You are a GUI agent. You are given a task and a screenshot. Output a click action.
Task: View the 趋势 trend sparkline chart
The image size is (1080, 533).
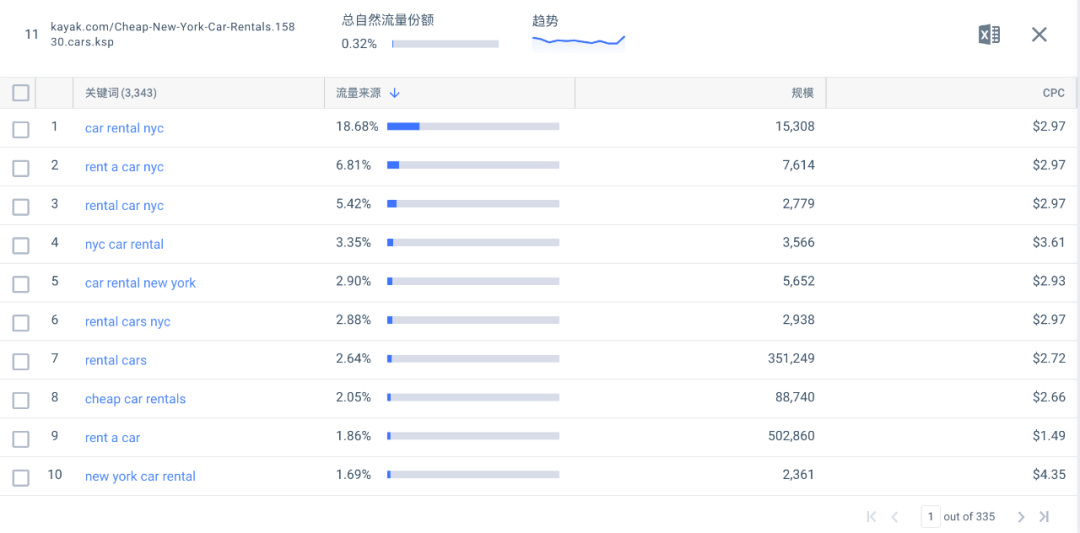tap(578, 41)
